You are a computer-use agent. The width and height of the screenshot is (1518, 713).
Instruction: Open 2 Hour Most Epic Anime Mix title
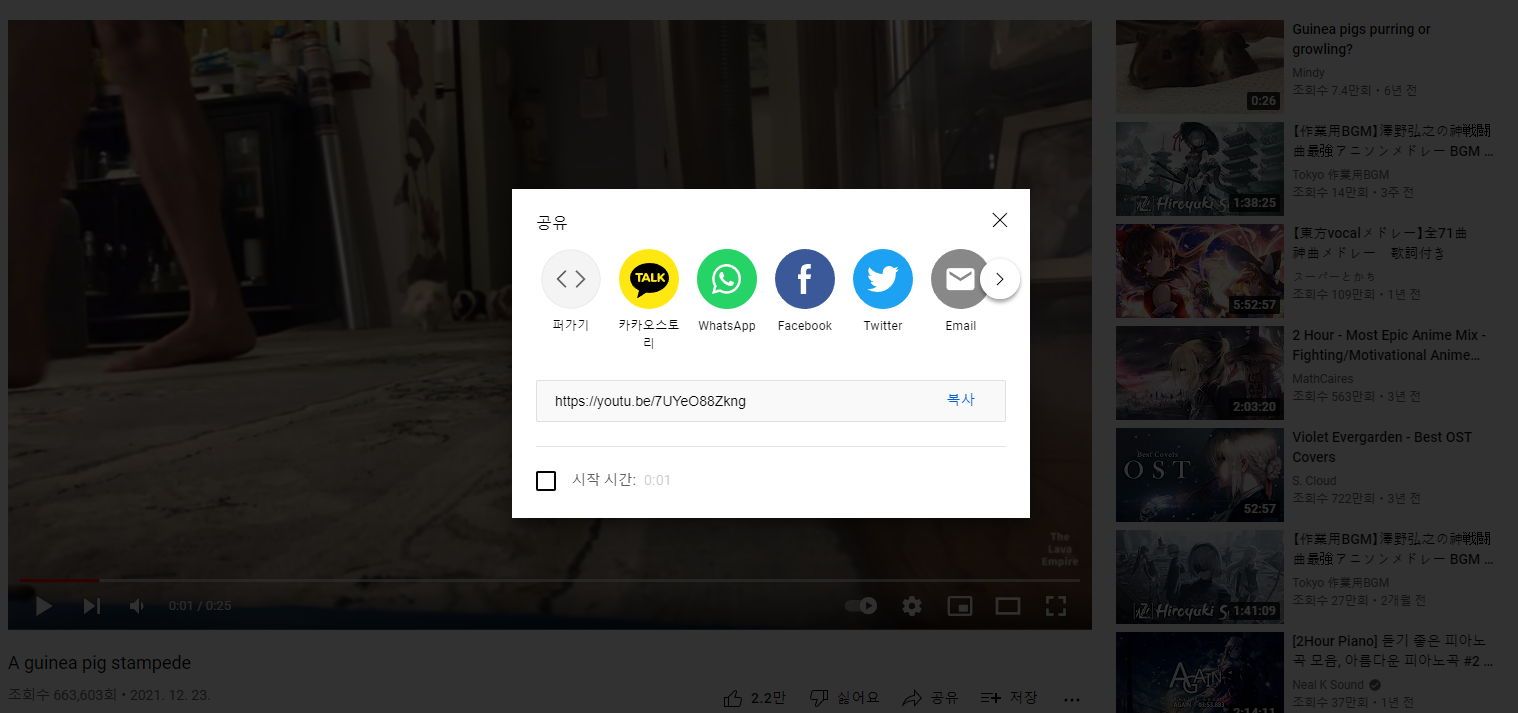pyautogui.click(x=1388, y=345)
